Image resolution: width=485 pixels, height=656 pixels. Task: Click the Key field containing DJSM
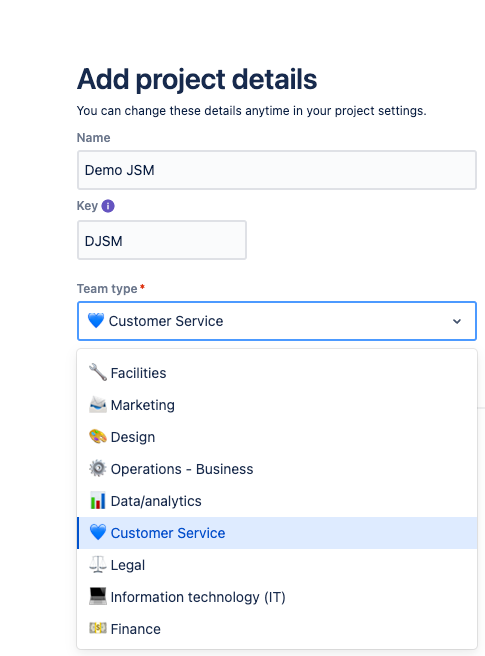(162, 240)
